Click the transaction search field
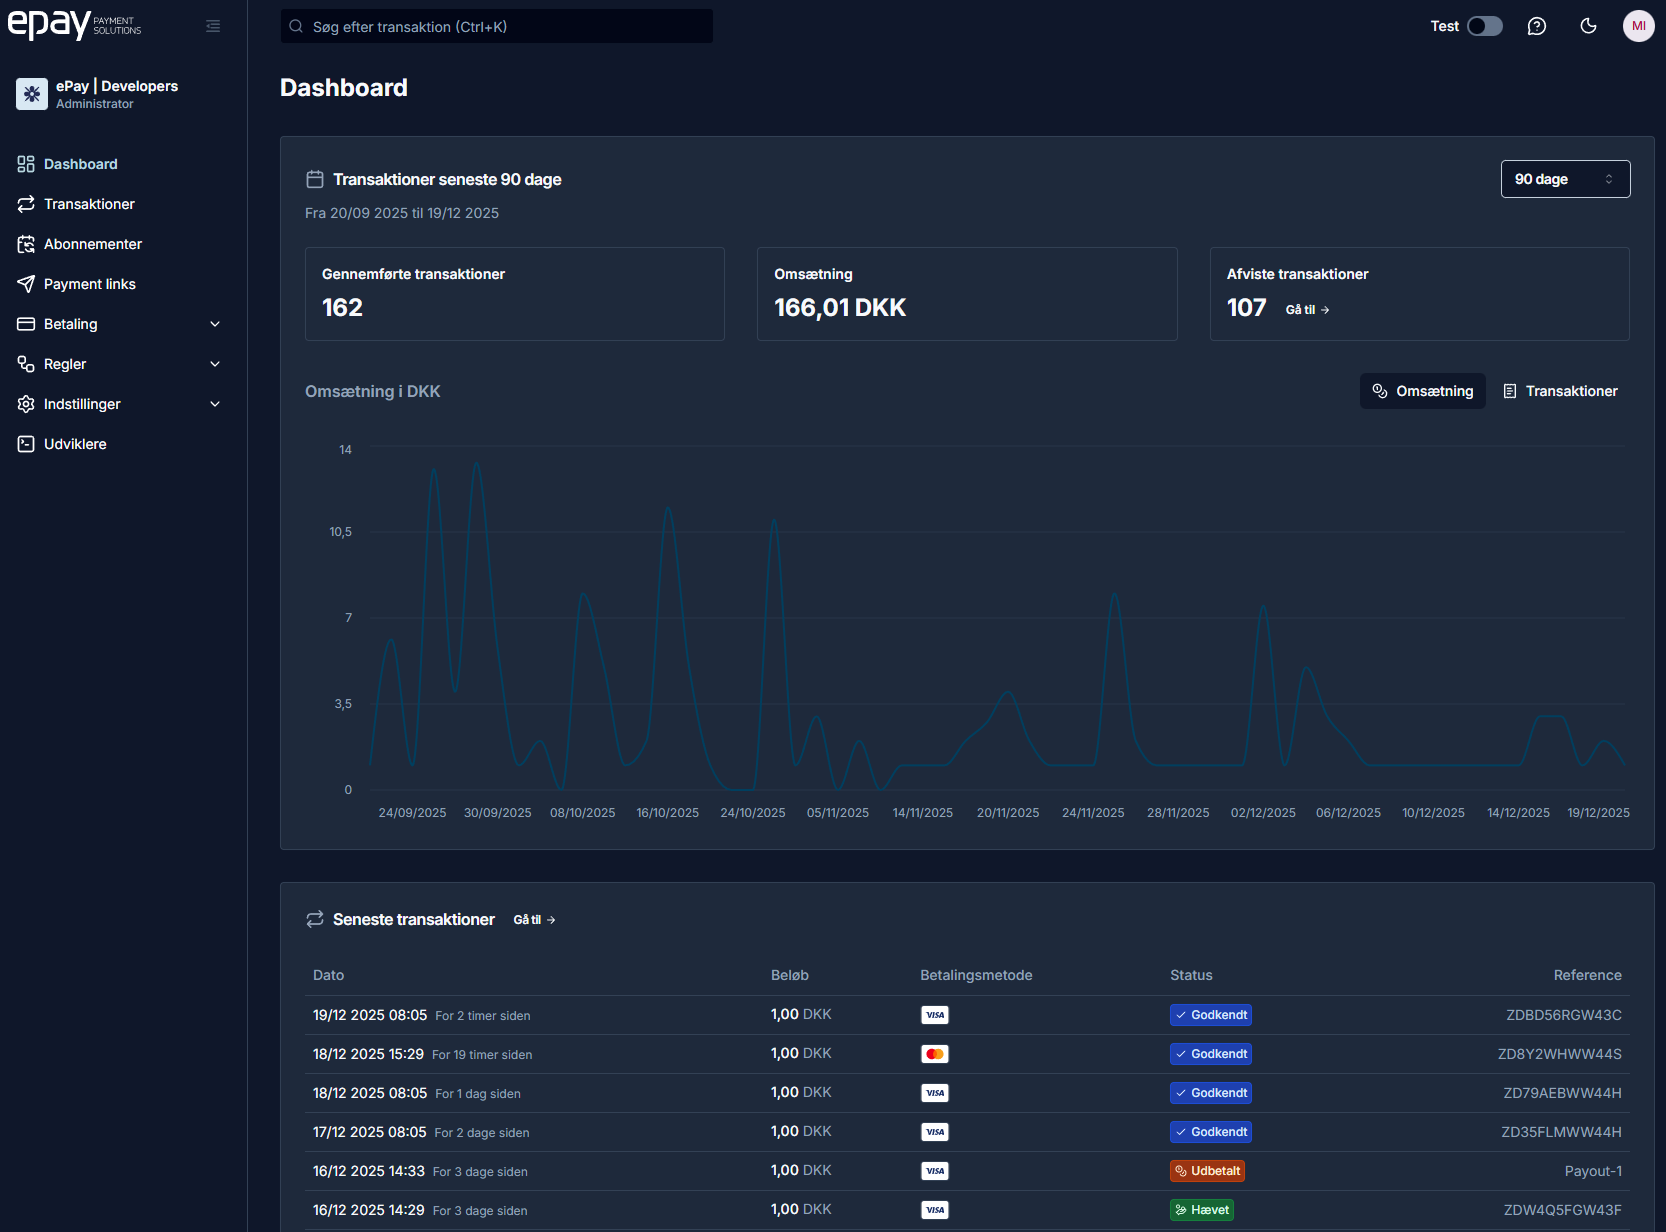This screenshot has height=1232, width=1666. pos(496,26)
